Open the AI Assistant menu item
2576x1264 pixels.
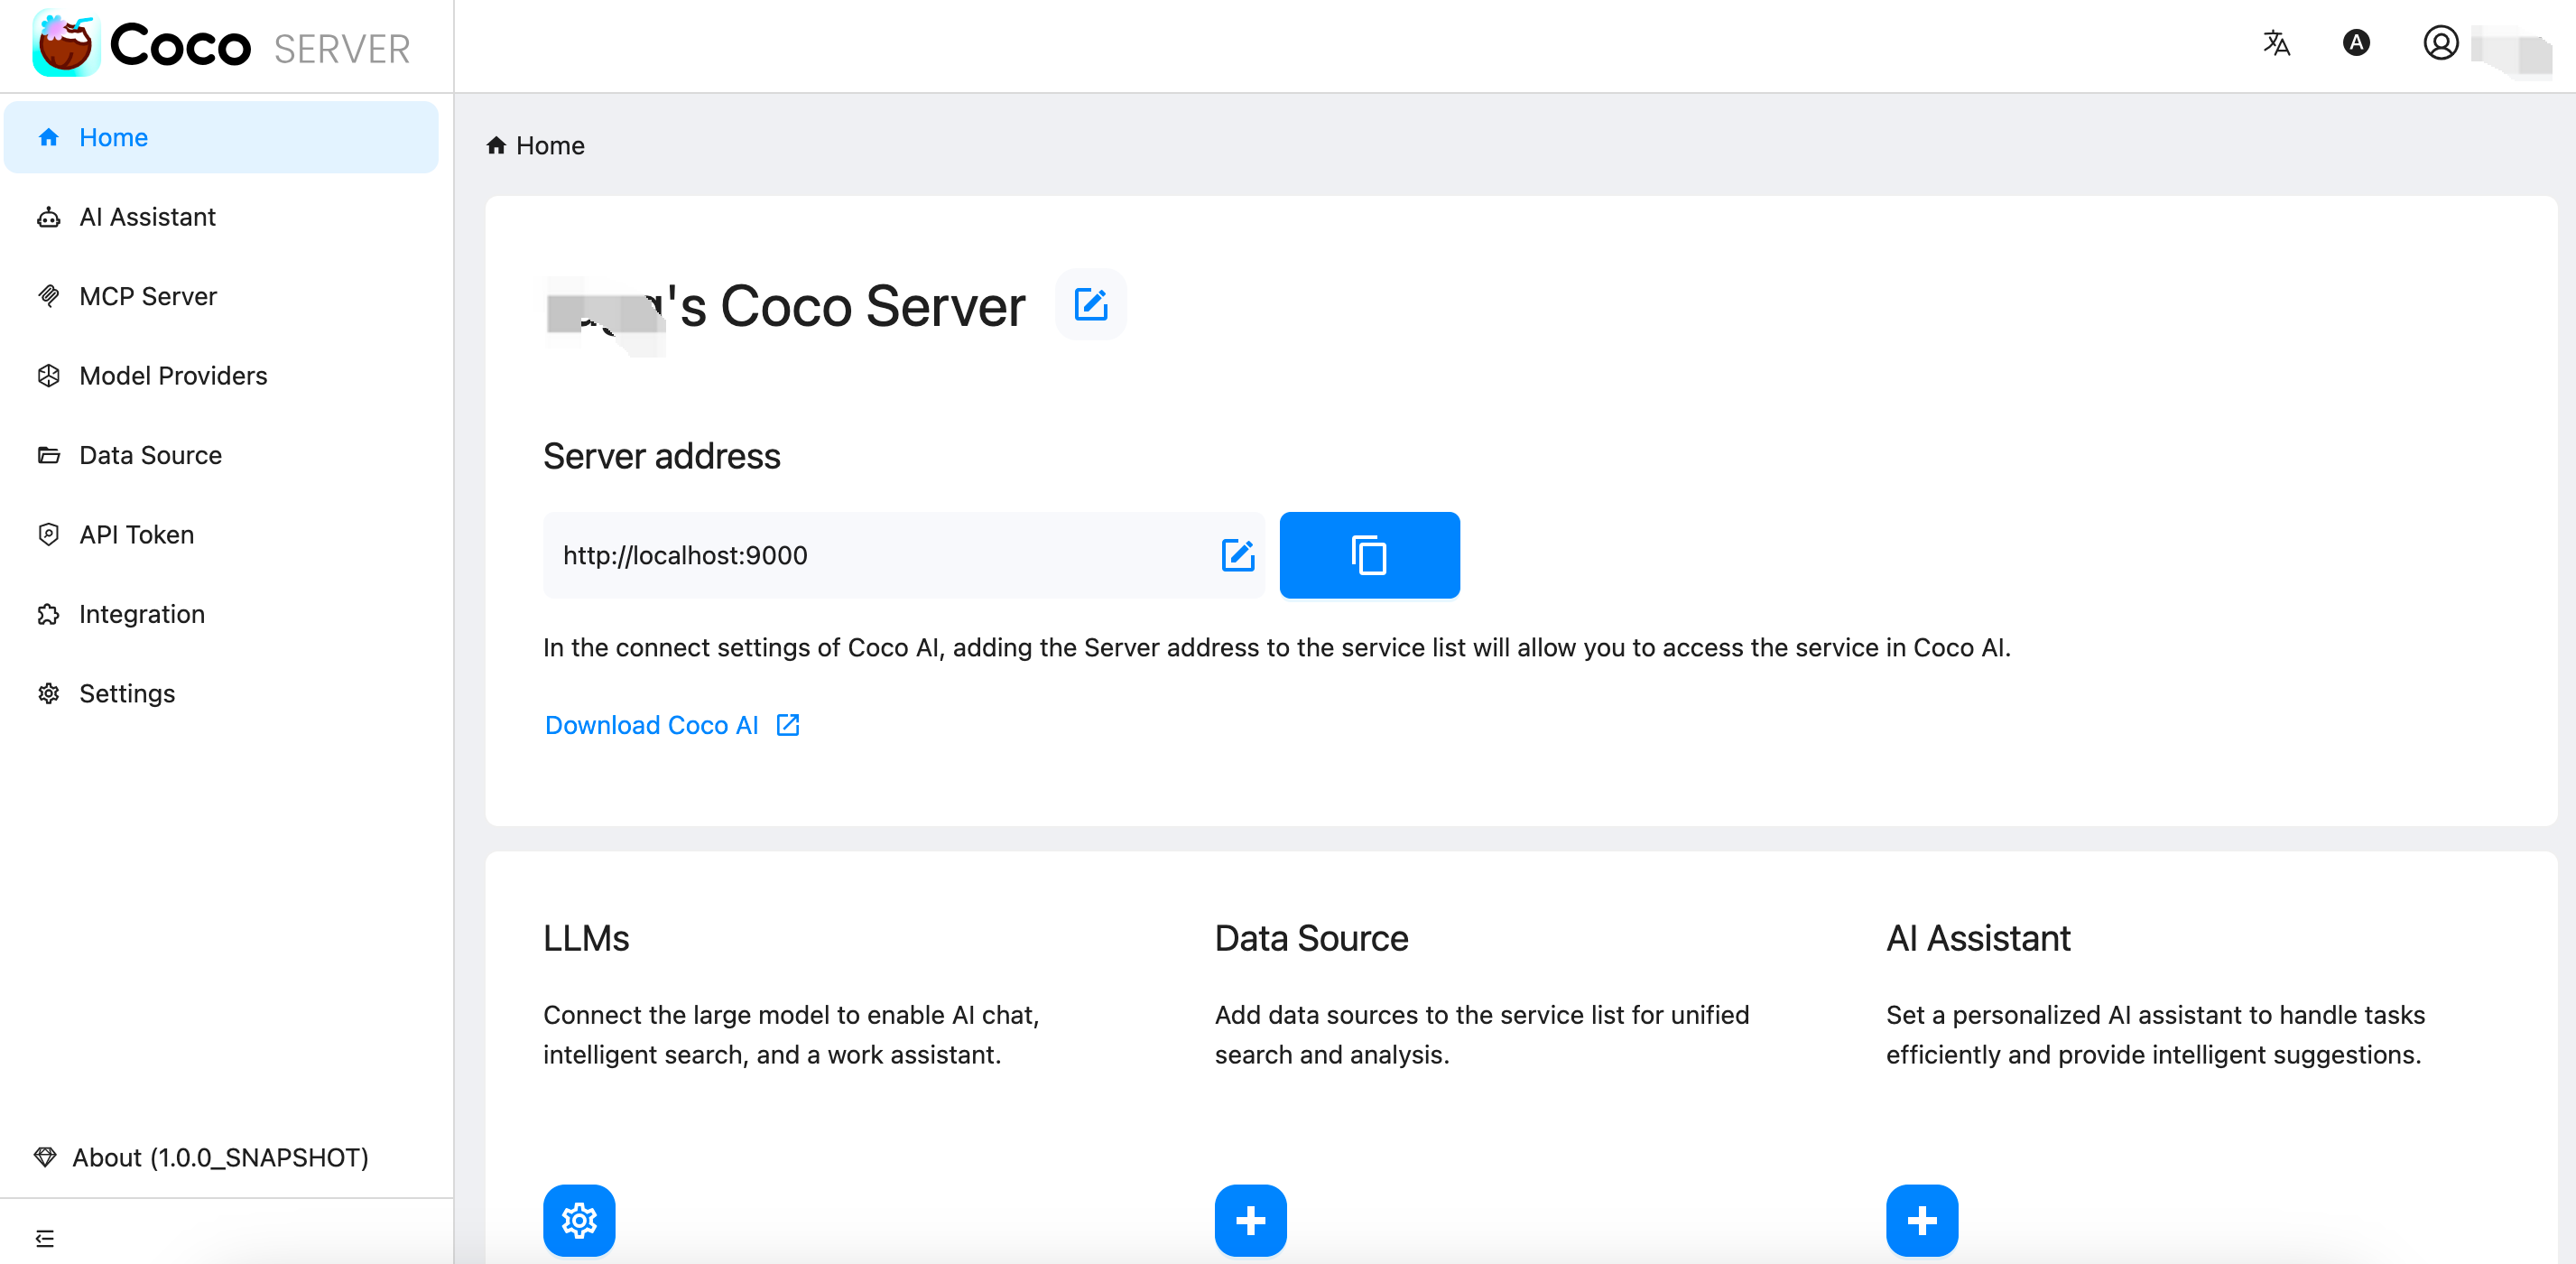click(147, 217)
